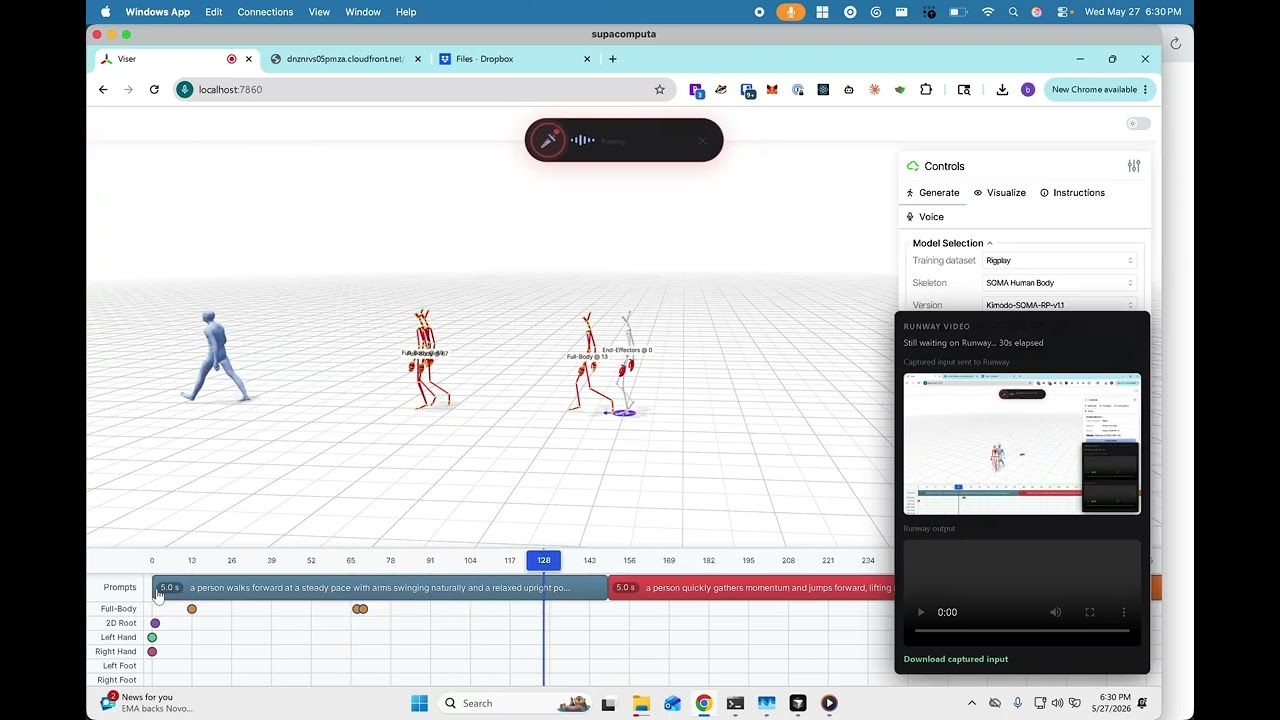1280x720 pixels.
Task: Open the MetaMask fox extension
Action: (x=772, y=90)
